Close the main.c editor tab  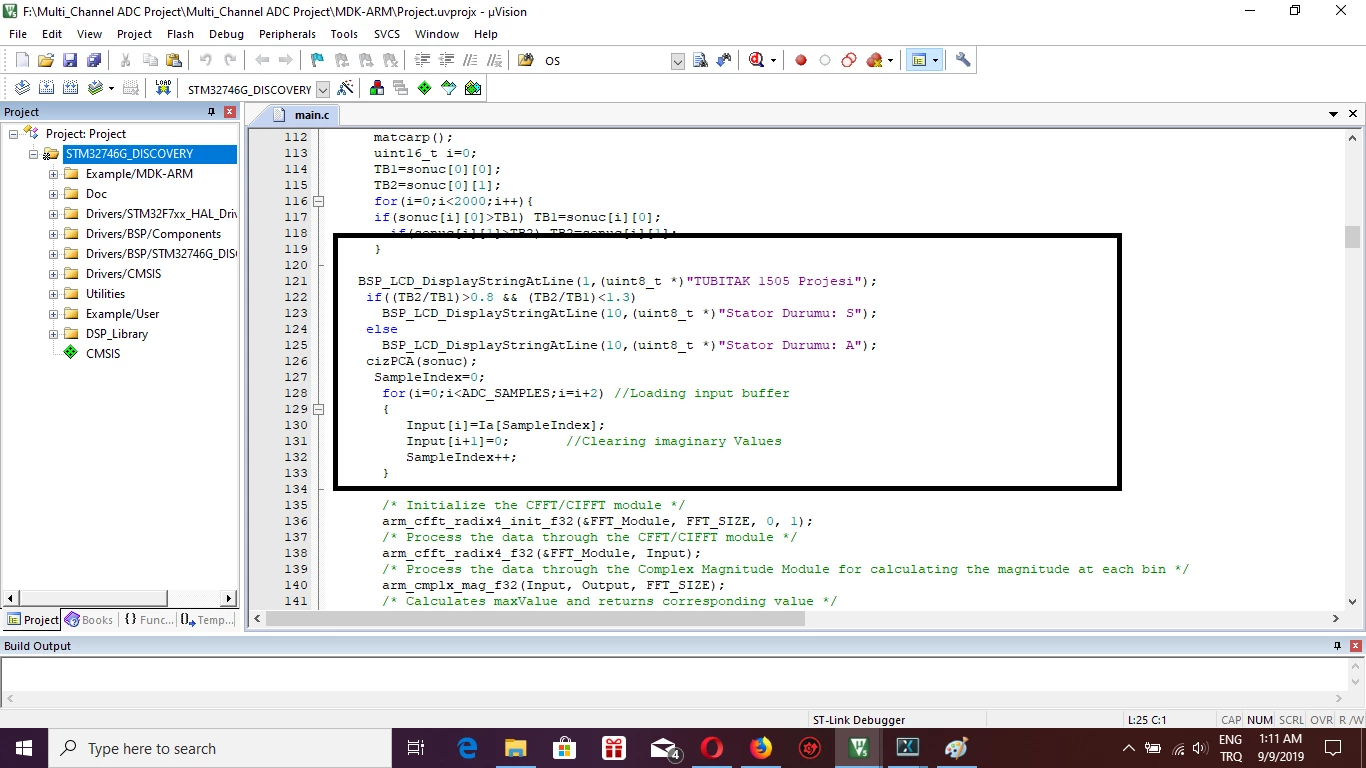coord(1352,115)
